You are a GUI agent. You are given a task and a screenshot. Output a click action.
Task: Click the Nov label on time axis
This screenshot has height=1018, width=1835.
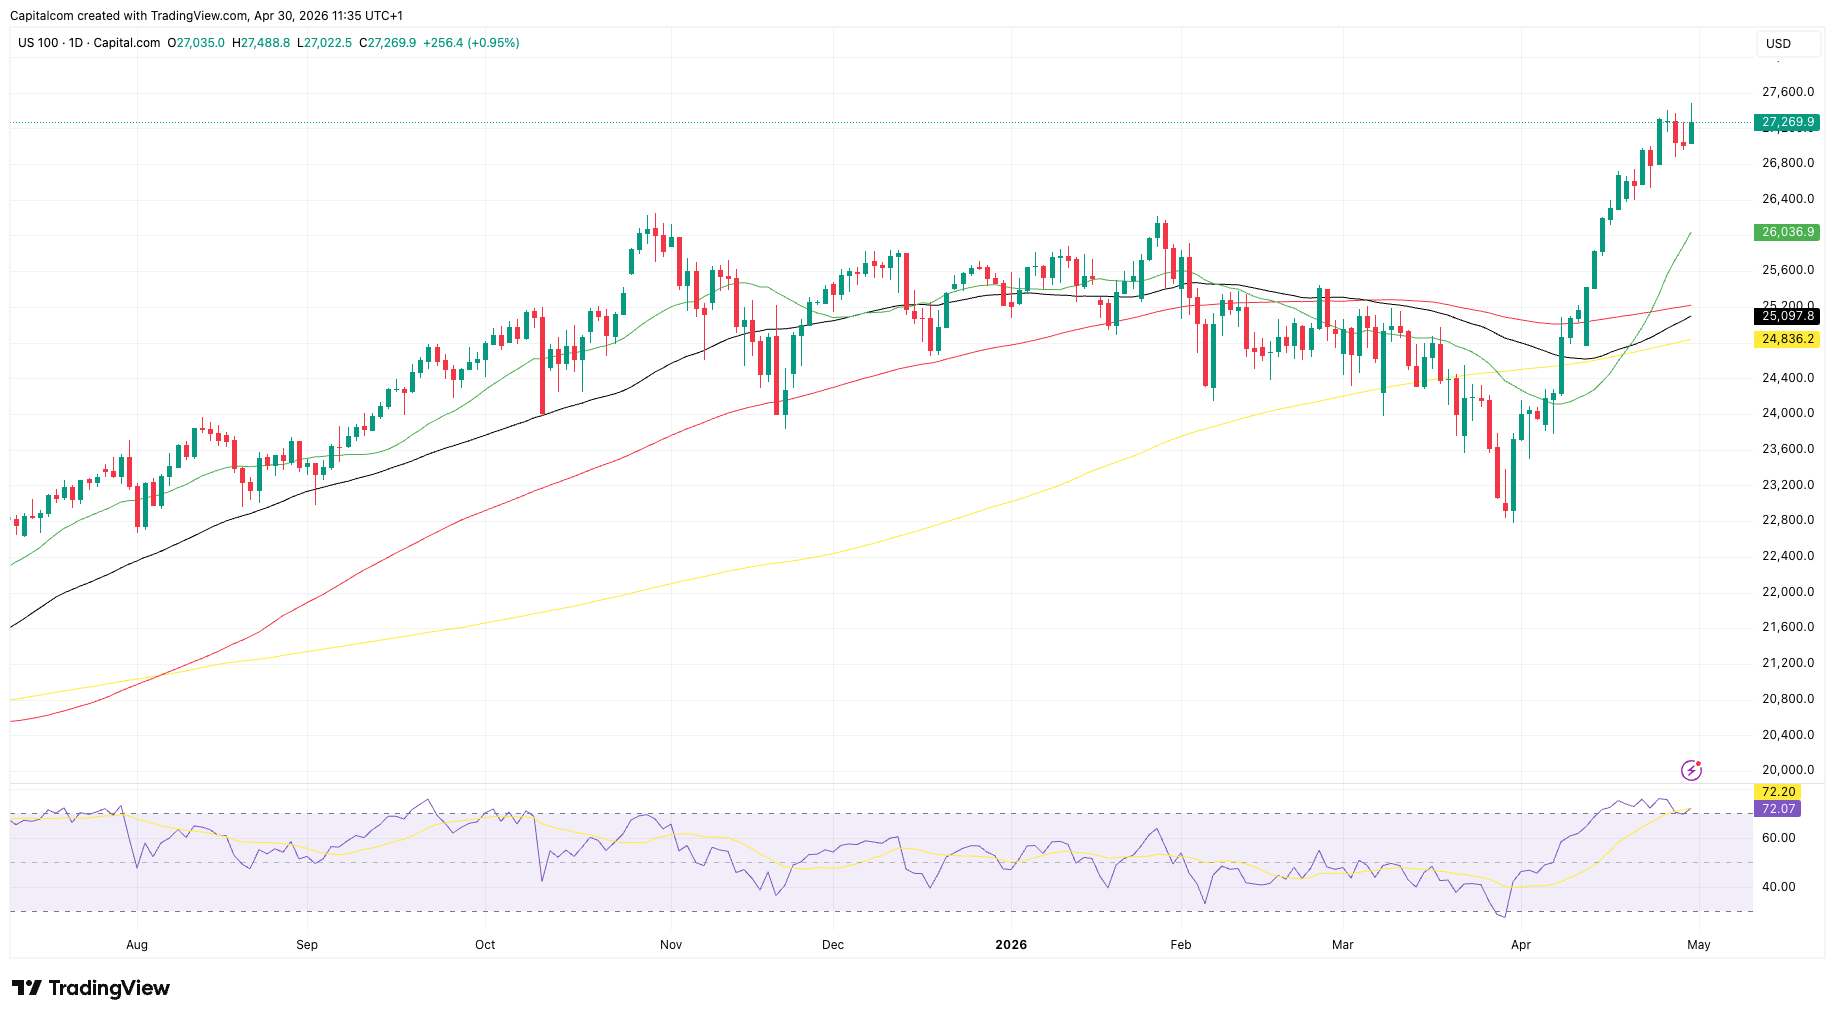click(671, 945)
